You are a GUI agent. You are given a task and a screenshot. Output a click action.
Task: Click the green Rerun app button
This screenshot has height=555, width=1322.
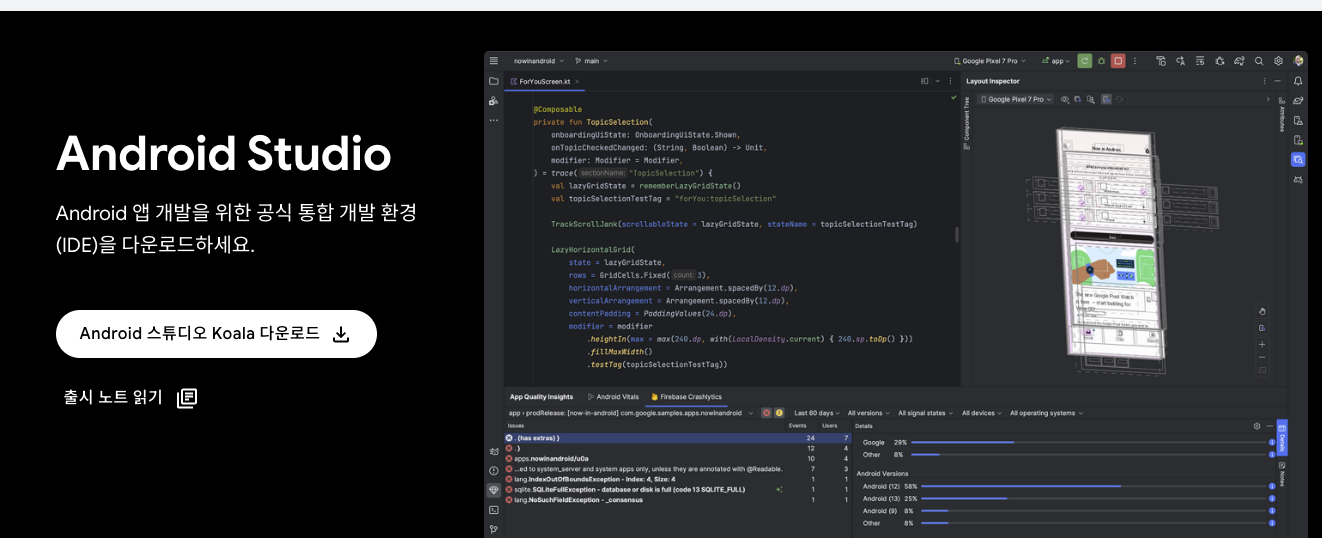[1085, 61]
